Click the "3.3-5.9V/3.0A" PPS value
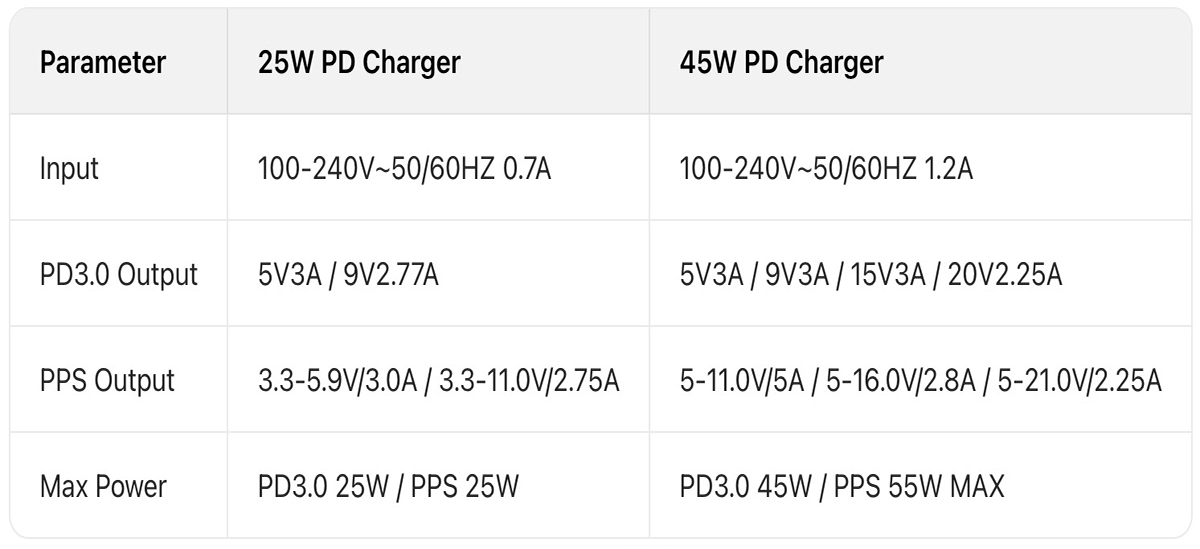 336,381
